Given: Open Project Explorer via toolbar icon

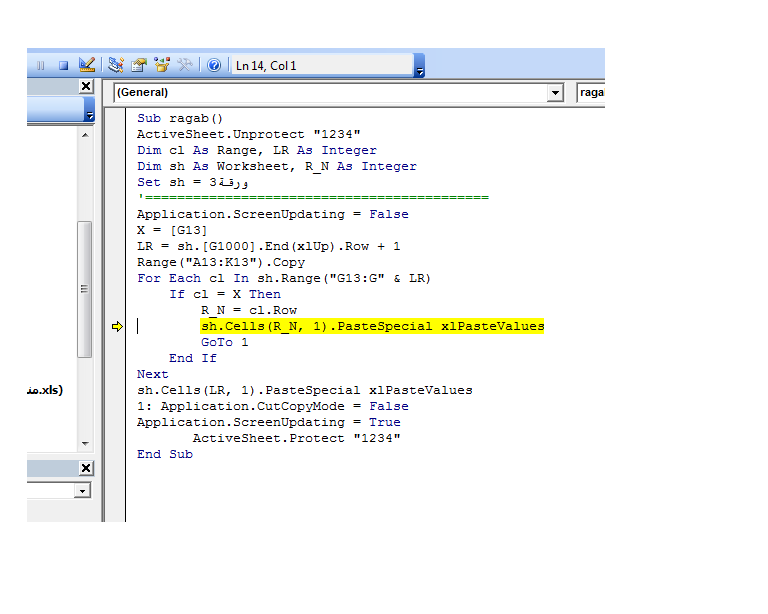Looking at the screenshot, I should click(116, 65).
